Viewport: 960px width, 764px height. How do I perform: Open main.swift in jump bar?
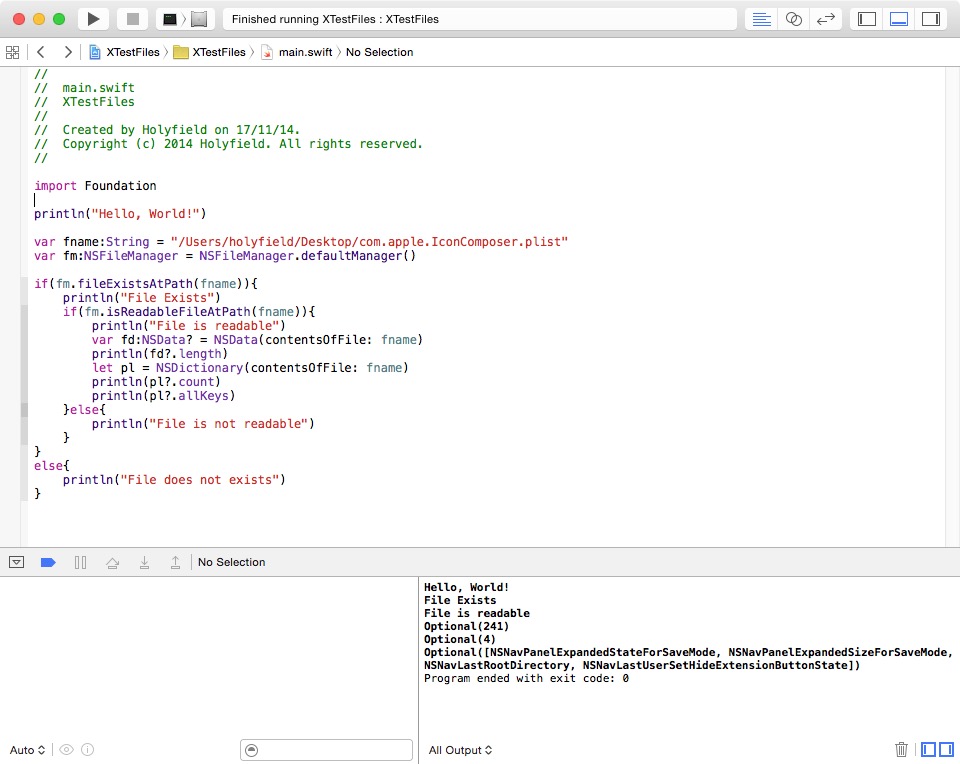297,52
